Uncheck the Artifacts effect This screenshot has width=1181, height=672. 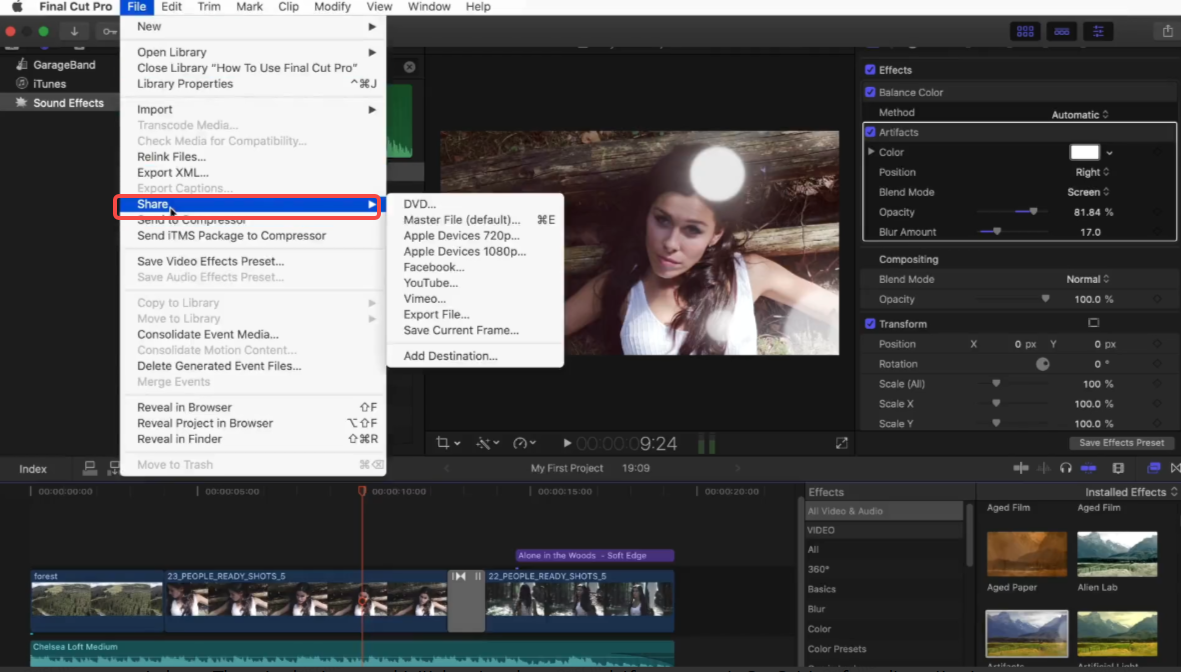point(870,131)
